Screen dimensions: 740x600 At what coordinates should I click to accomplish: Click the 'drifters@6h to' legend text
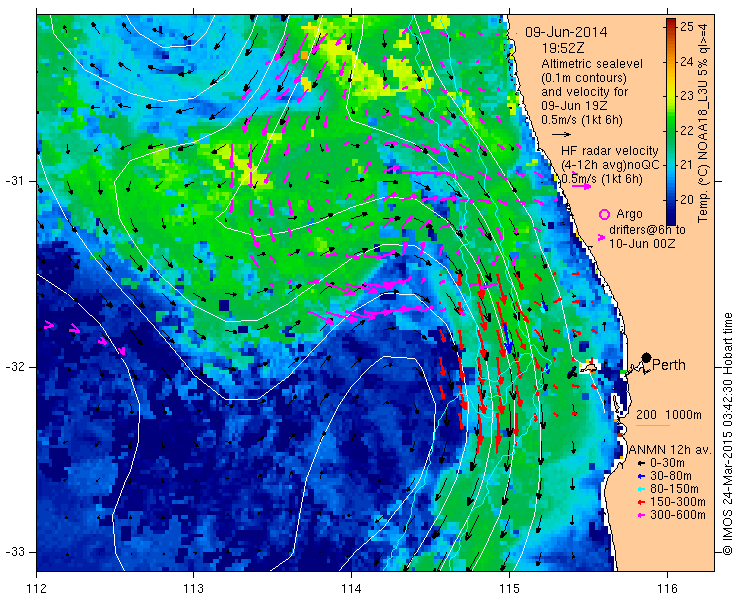(x=647, y=230)
